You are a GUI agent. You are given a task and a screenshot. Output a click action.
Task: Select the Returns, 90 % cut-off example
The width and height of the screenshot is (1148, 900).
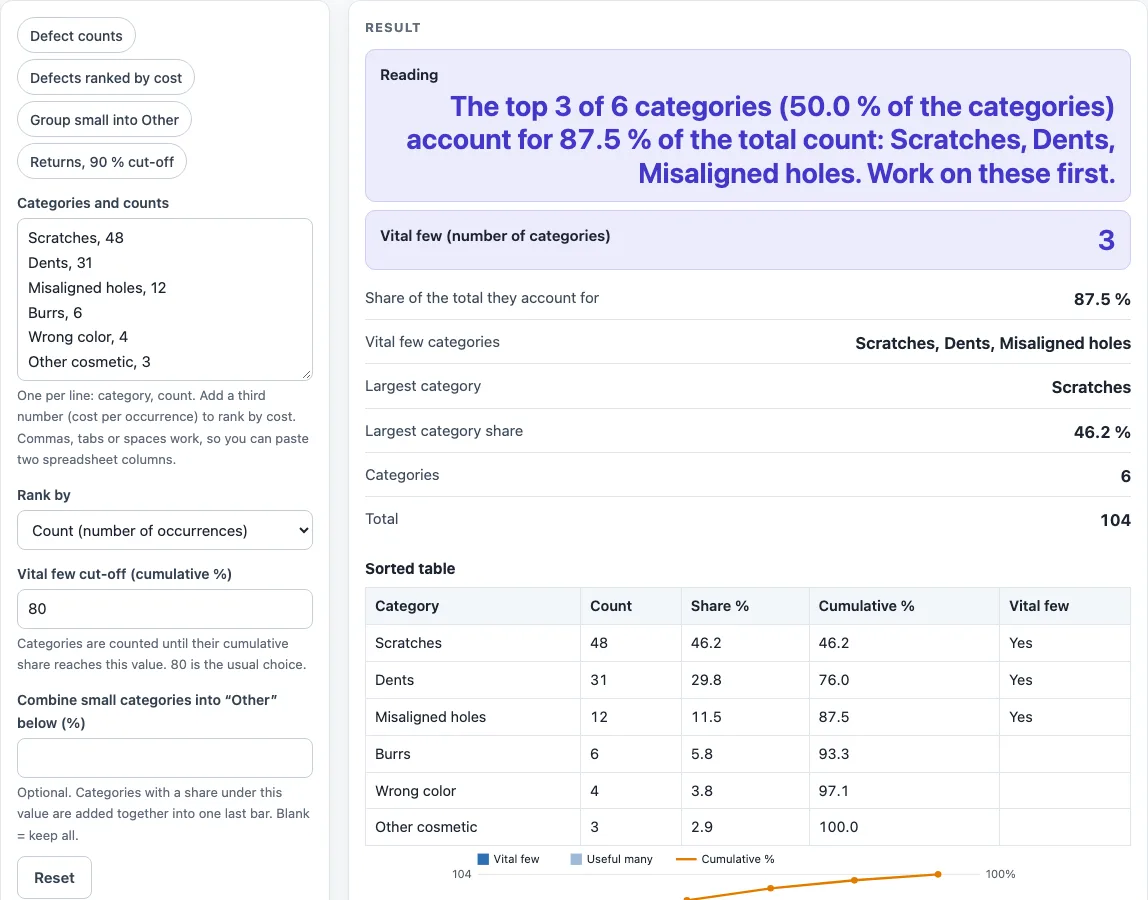point(102,162)
